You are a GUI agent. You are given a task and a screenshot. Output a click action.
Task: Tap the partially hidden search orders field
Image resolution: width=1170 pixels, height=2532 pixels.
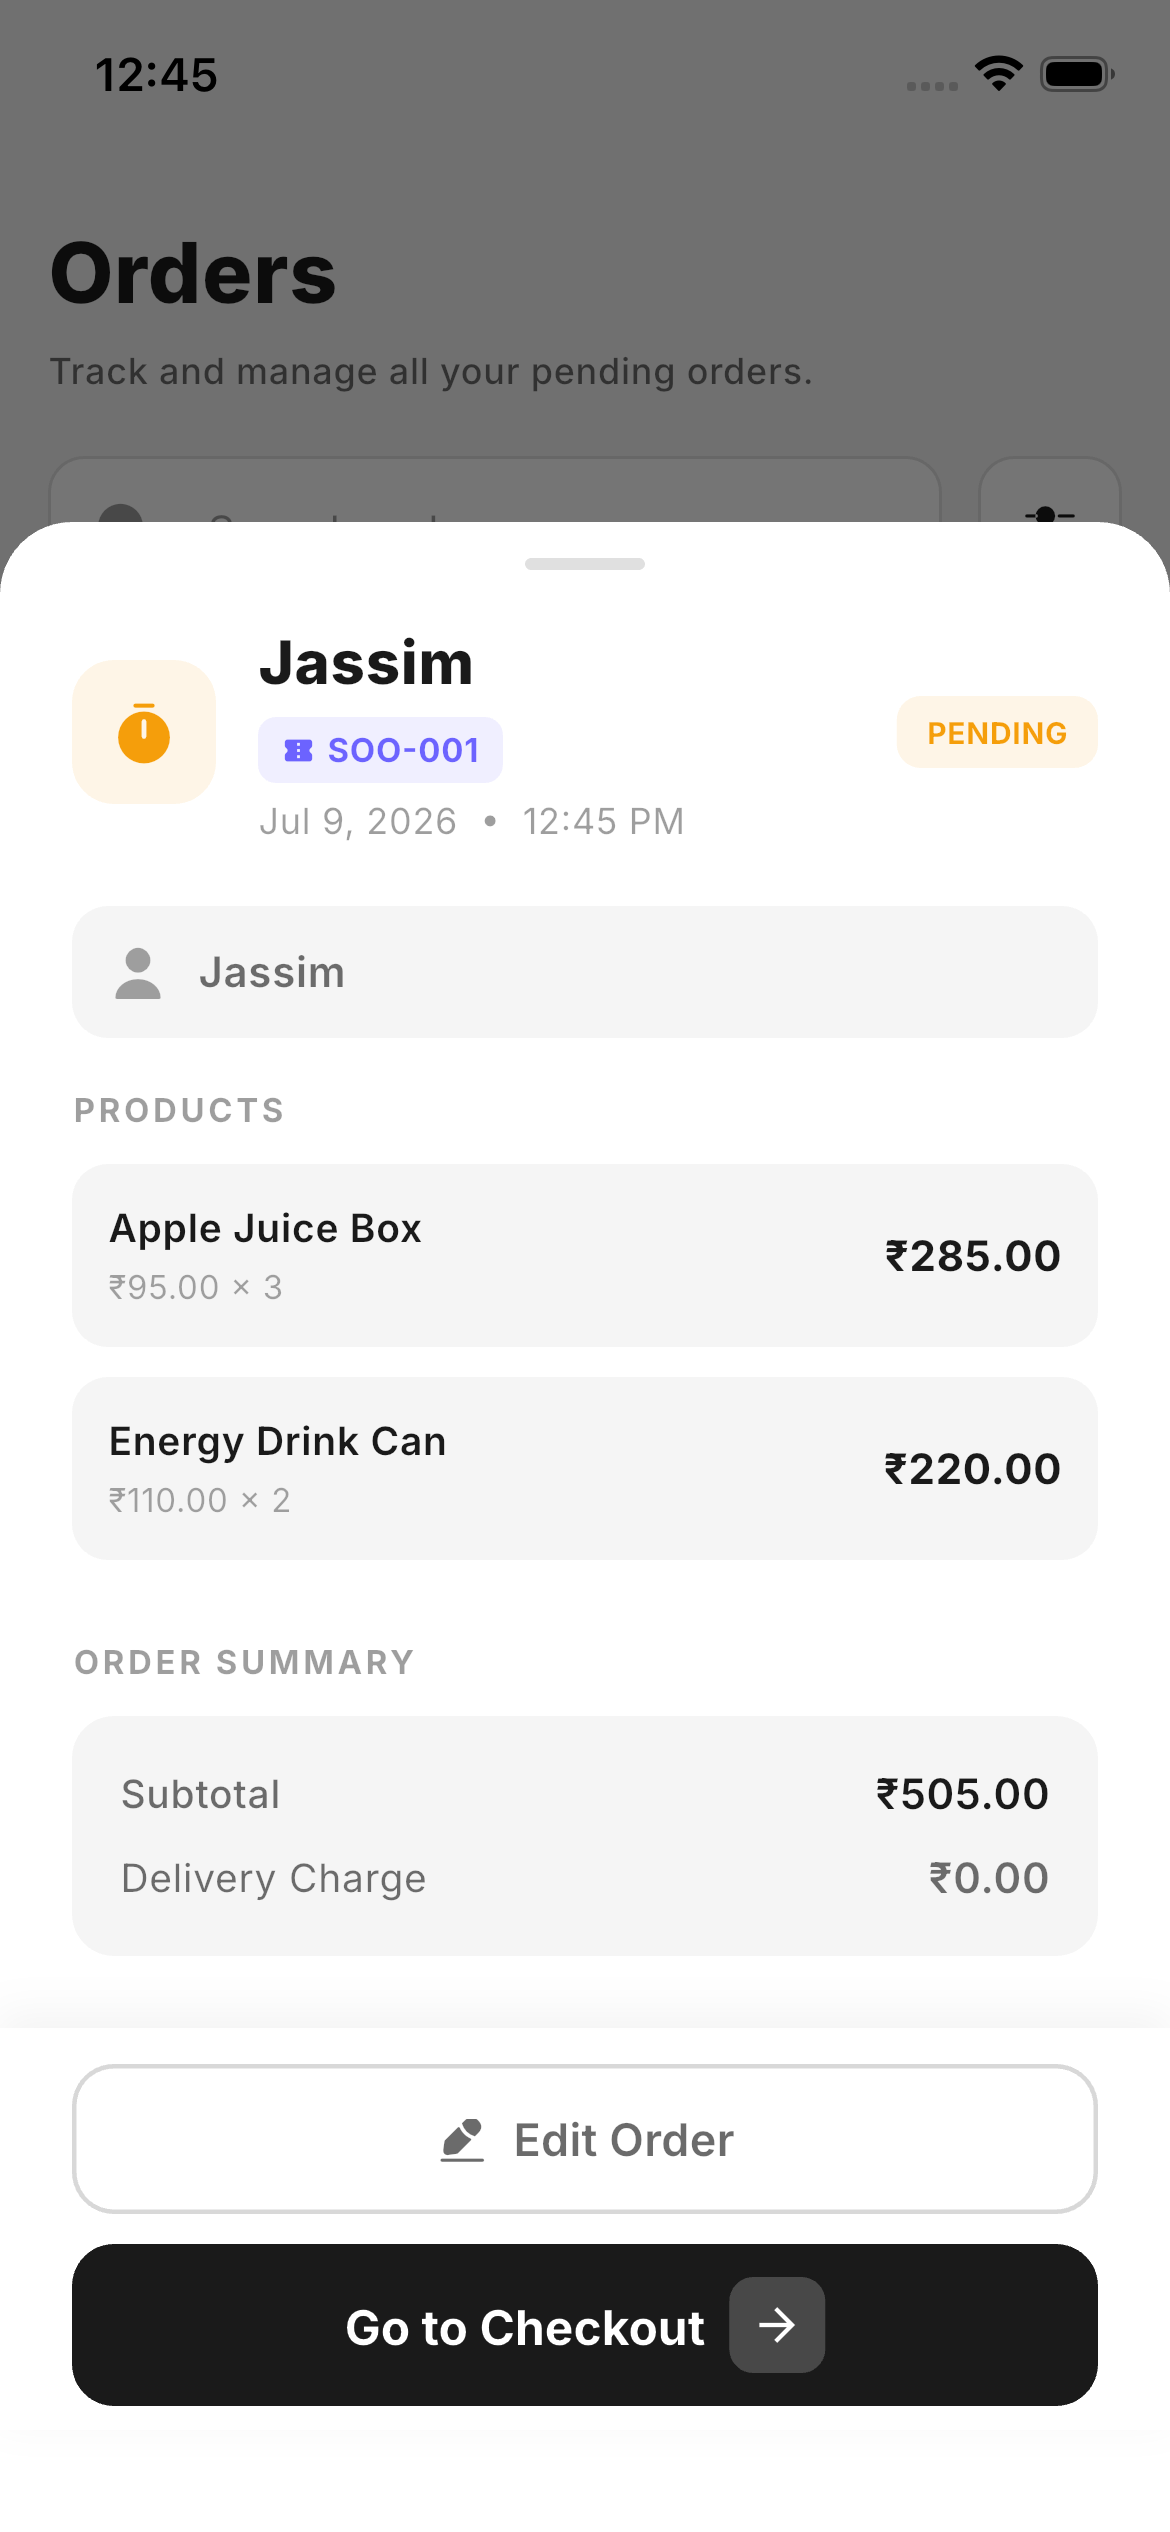click(x=495, y=491)
